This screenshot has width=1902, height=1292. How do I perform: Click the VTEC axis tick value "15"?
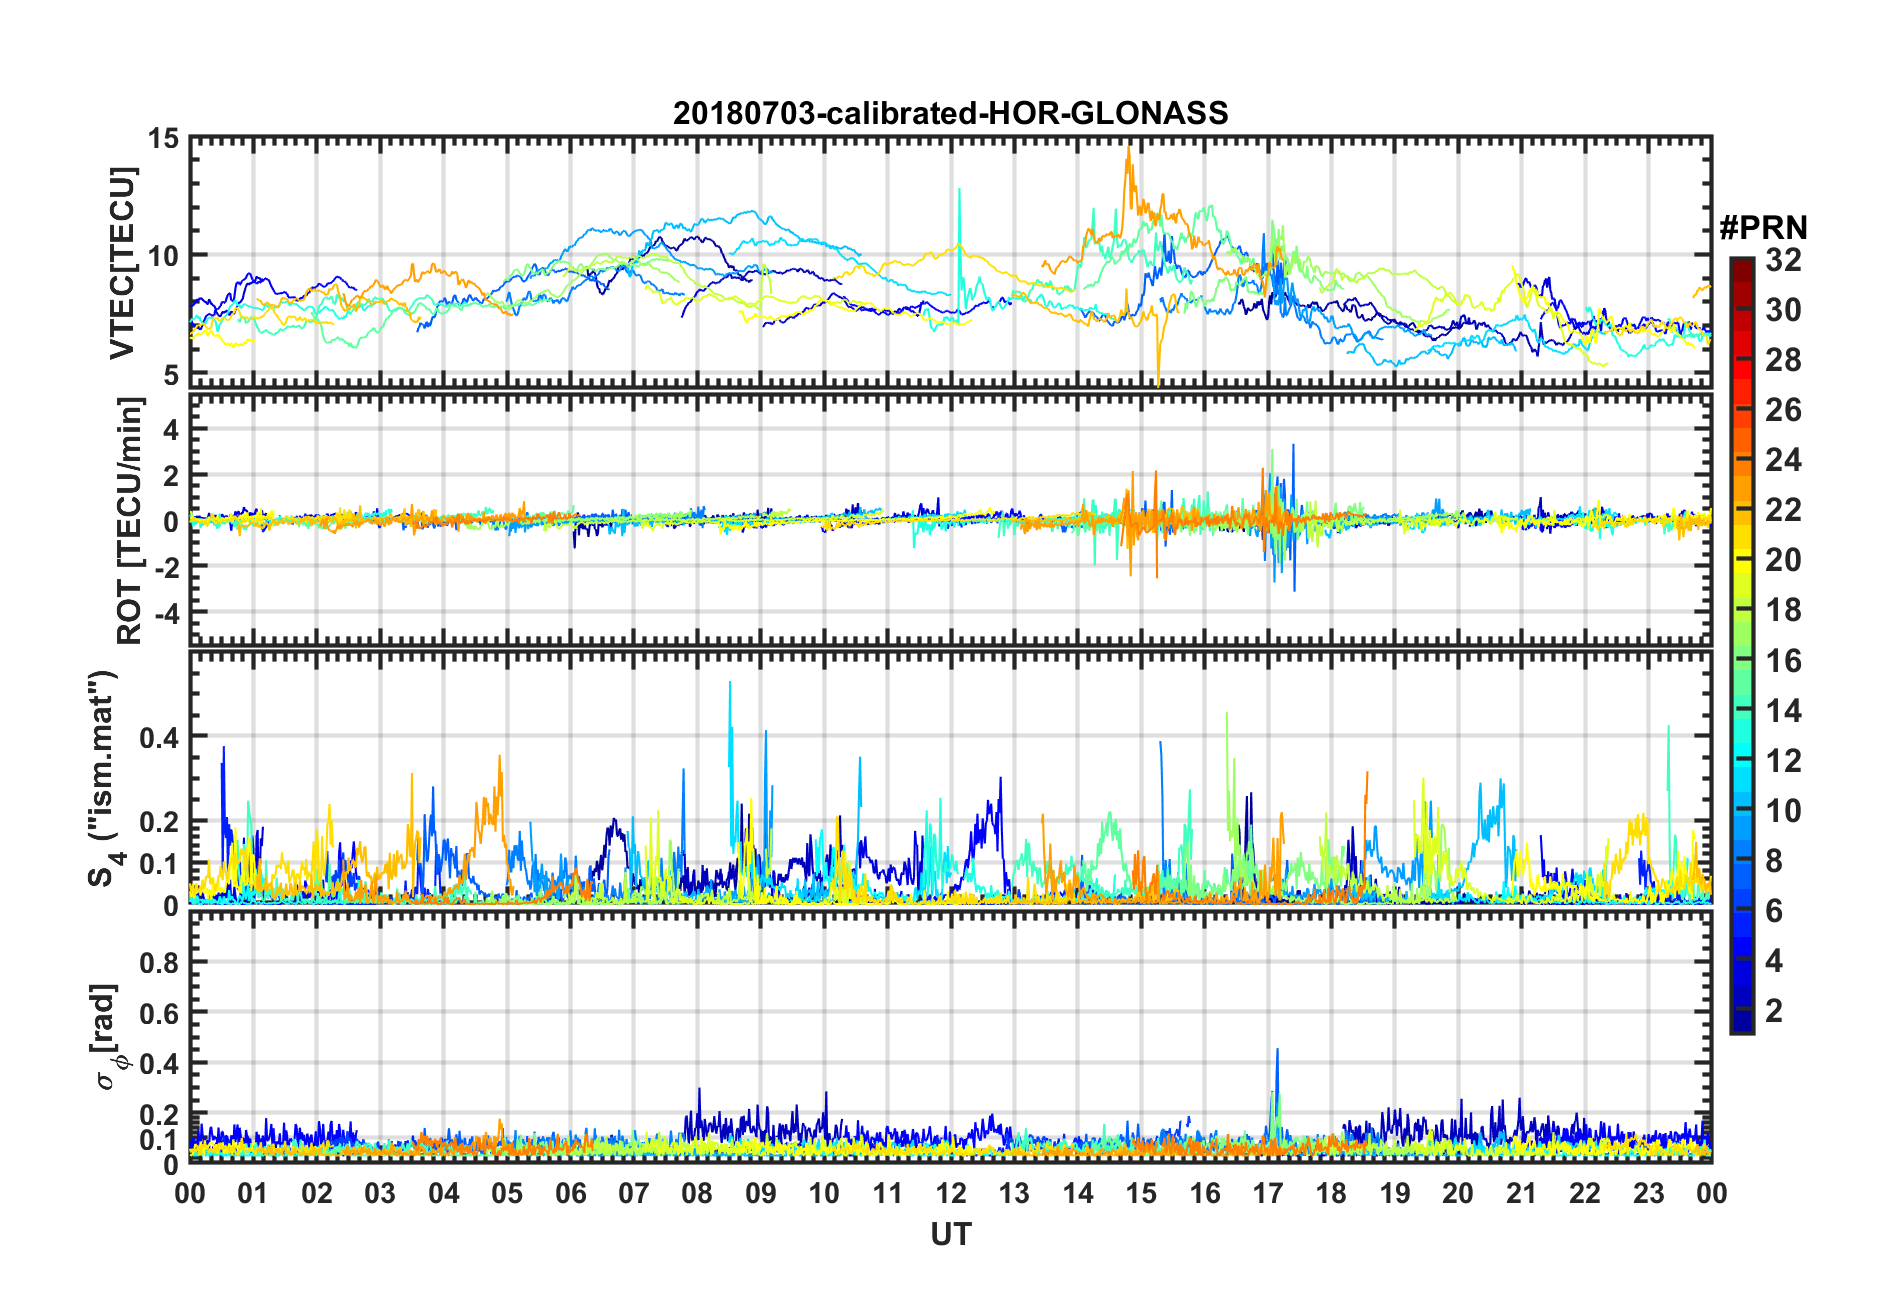(163, 139)
